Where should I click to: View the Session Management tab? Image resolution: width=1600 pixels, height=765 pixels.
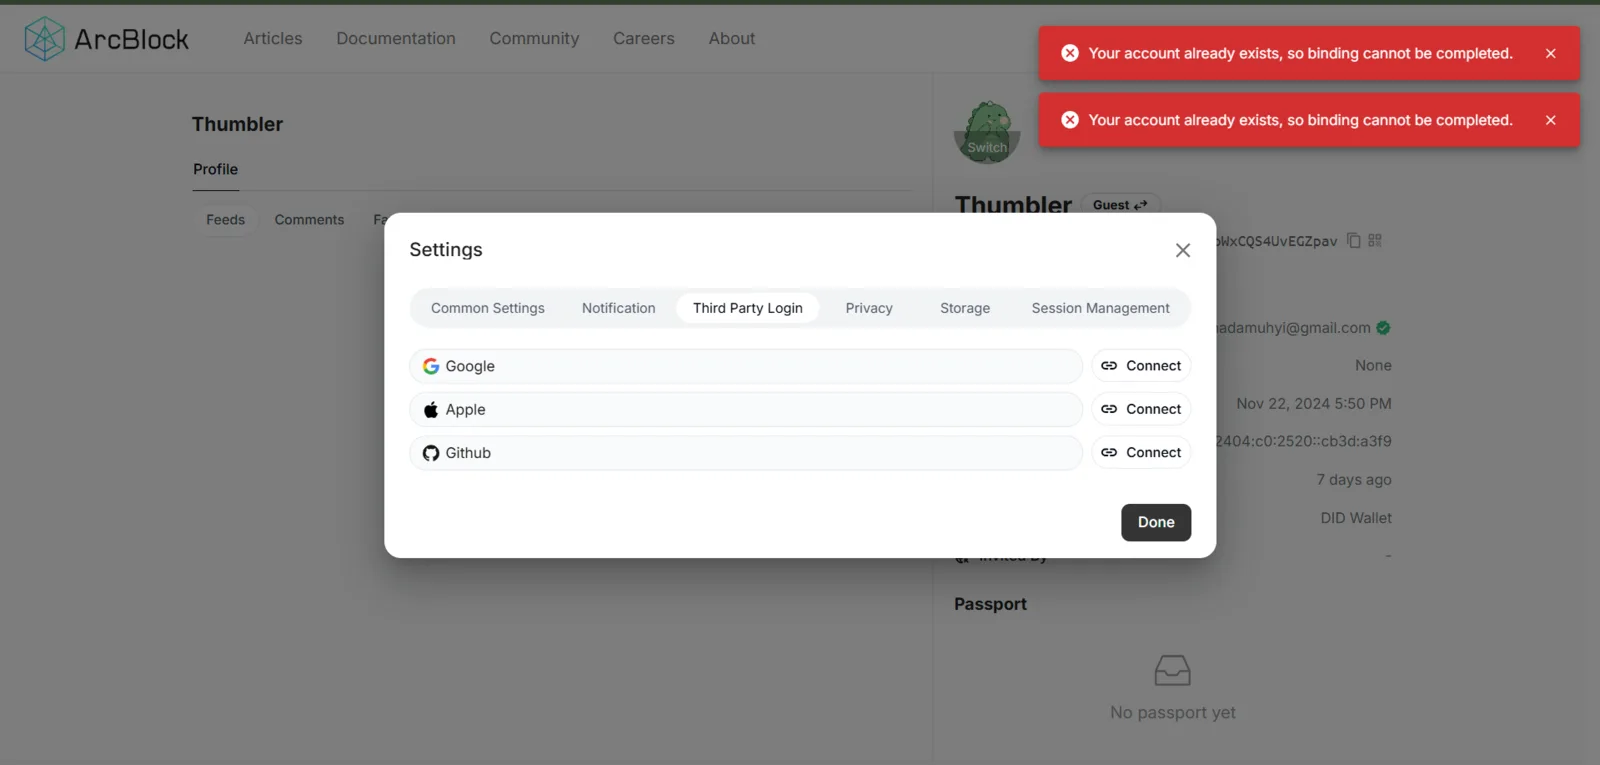pyautogui.click(x=1100, y=308)
